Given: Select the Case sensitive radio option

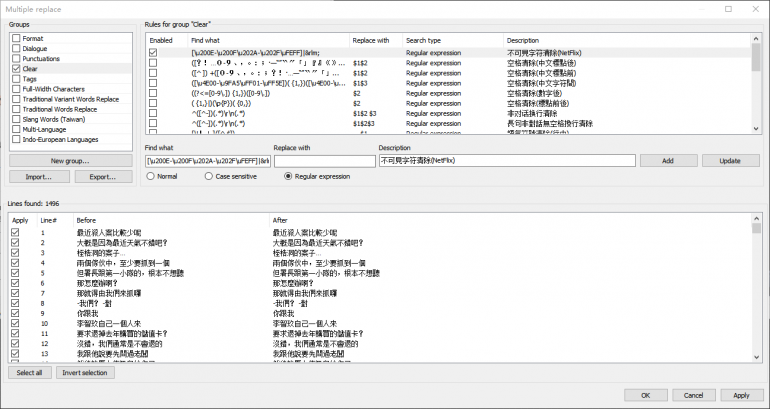Looking at the screenshot, I should pos(209,176).
